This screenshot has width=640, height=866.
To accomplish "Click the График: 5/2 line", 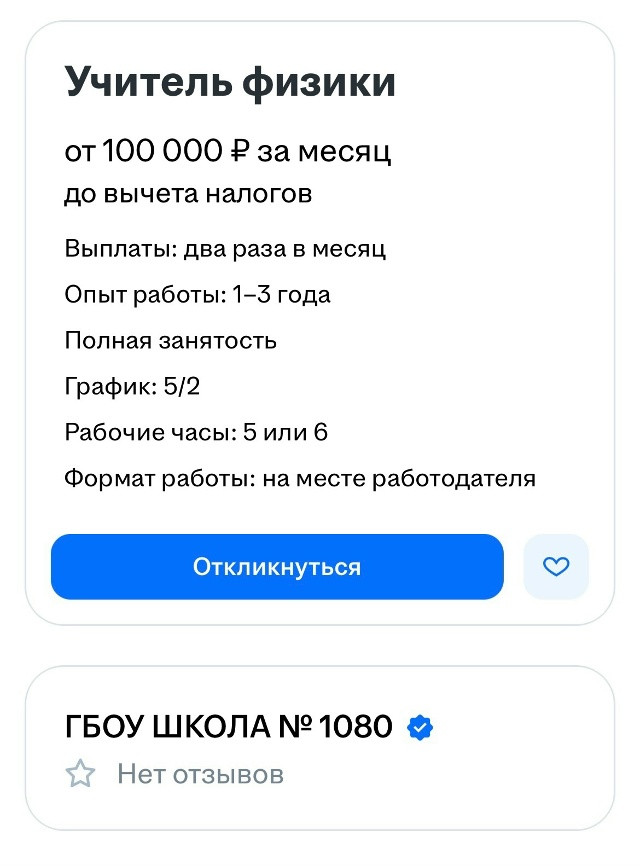I will (133, 386).
